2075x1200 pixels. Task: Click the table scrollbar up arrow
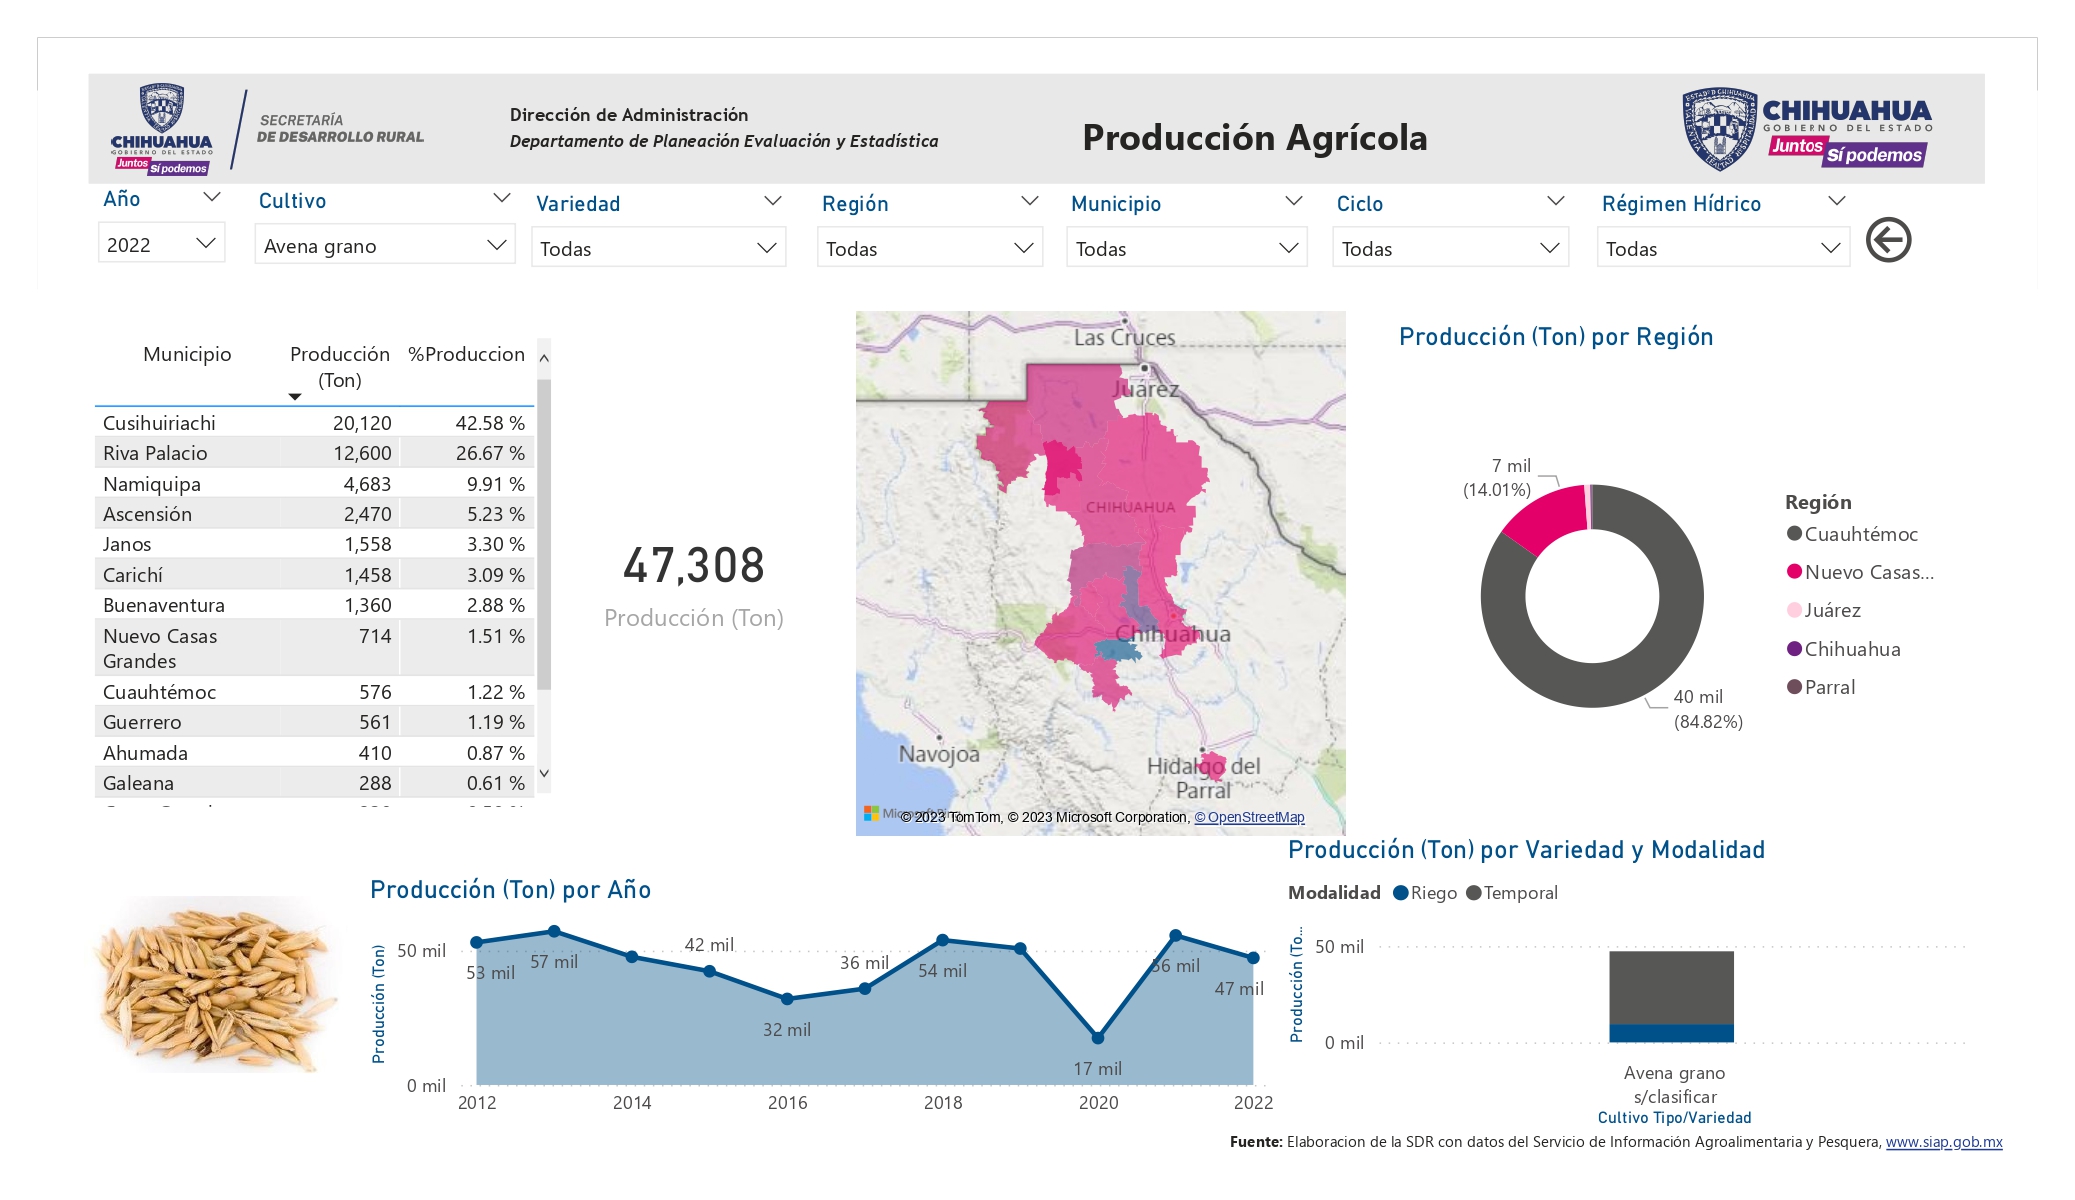[x=544, y=357]
